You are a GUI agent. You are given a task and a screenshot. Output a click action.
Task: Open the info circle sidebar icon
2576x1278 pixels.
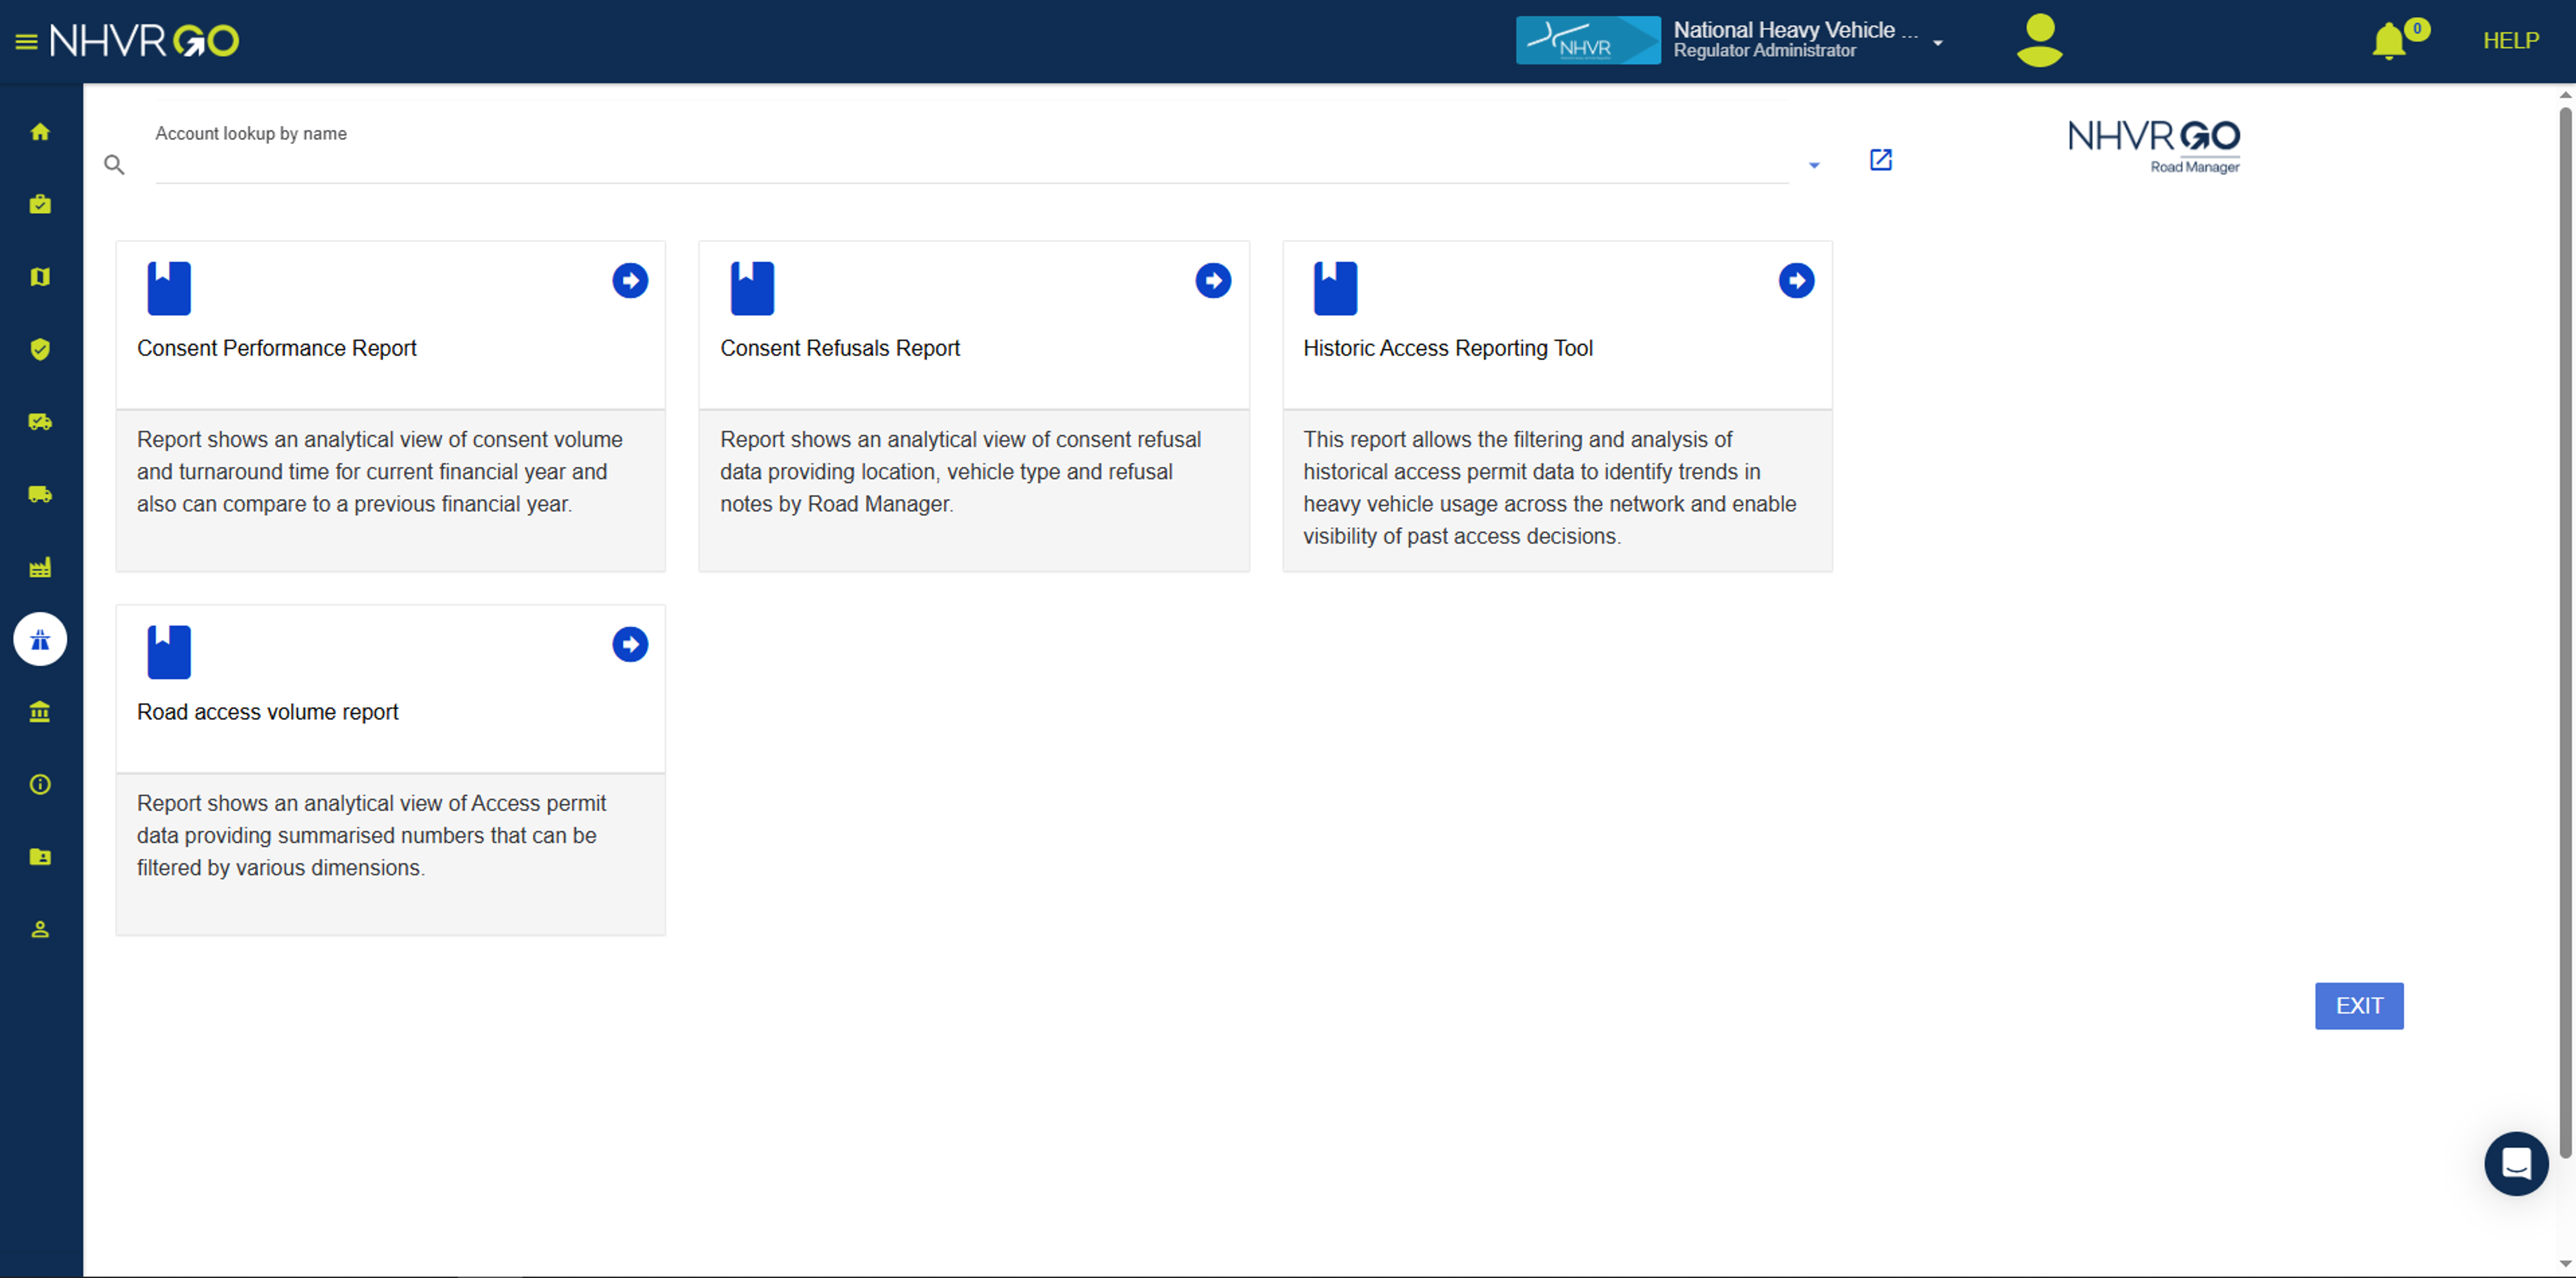point(40,784)
